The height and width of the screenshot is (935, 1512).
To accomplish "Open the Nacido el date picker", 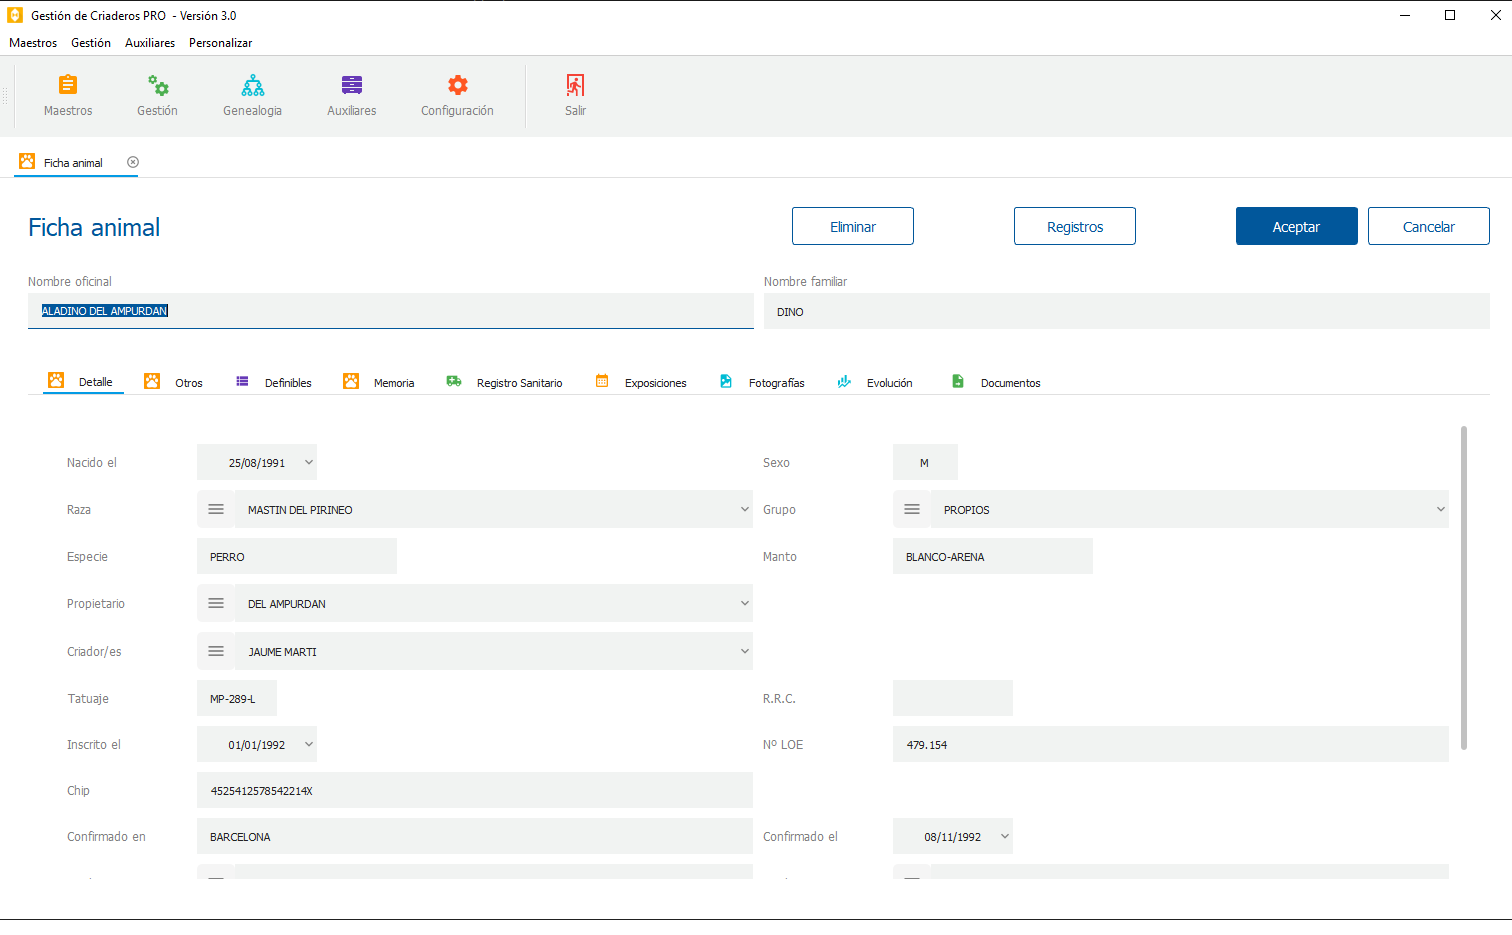I will [309, 463].
